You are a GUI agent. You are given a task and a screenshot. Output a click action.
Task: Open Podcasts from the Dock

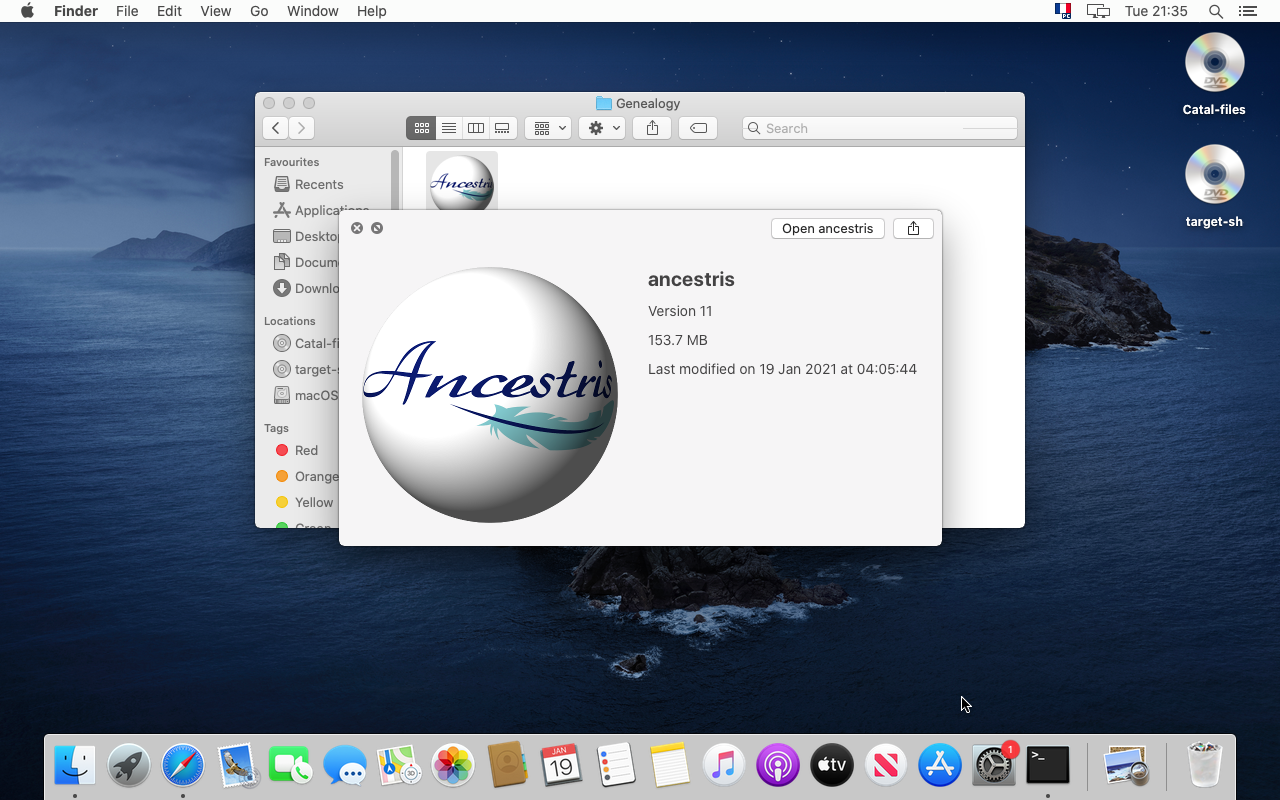777,766
